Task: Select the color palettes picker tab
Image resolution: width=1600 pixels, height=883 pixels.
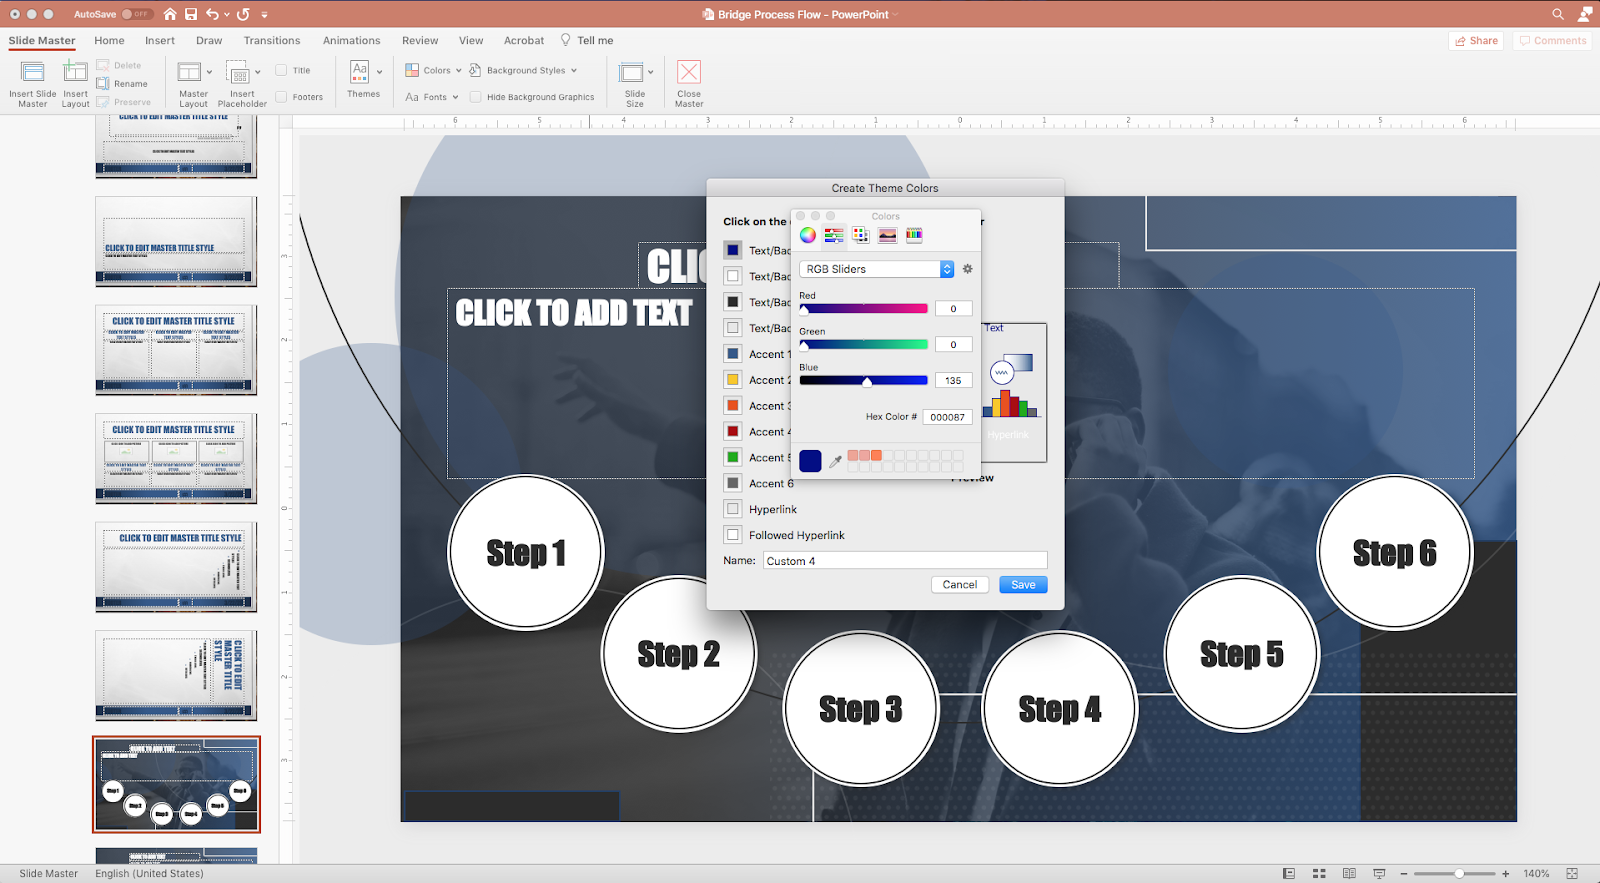Action: click(x=861, y=235)
